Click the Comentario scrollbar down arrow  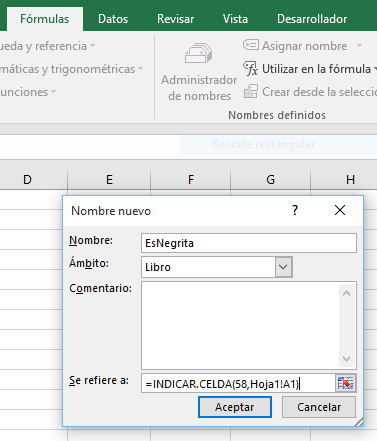click(347, 359)
